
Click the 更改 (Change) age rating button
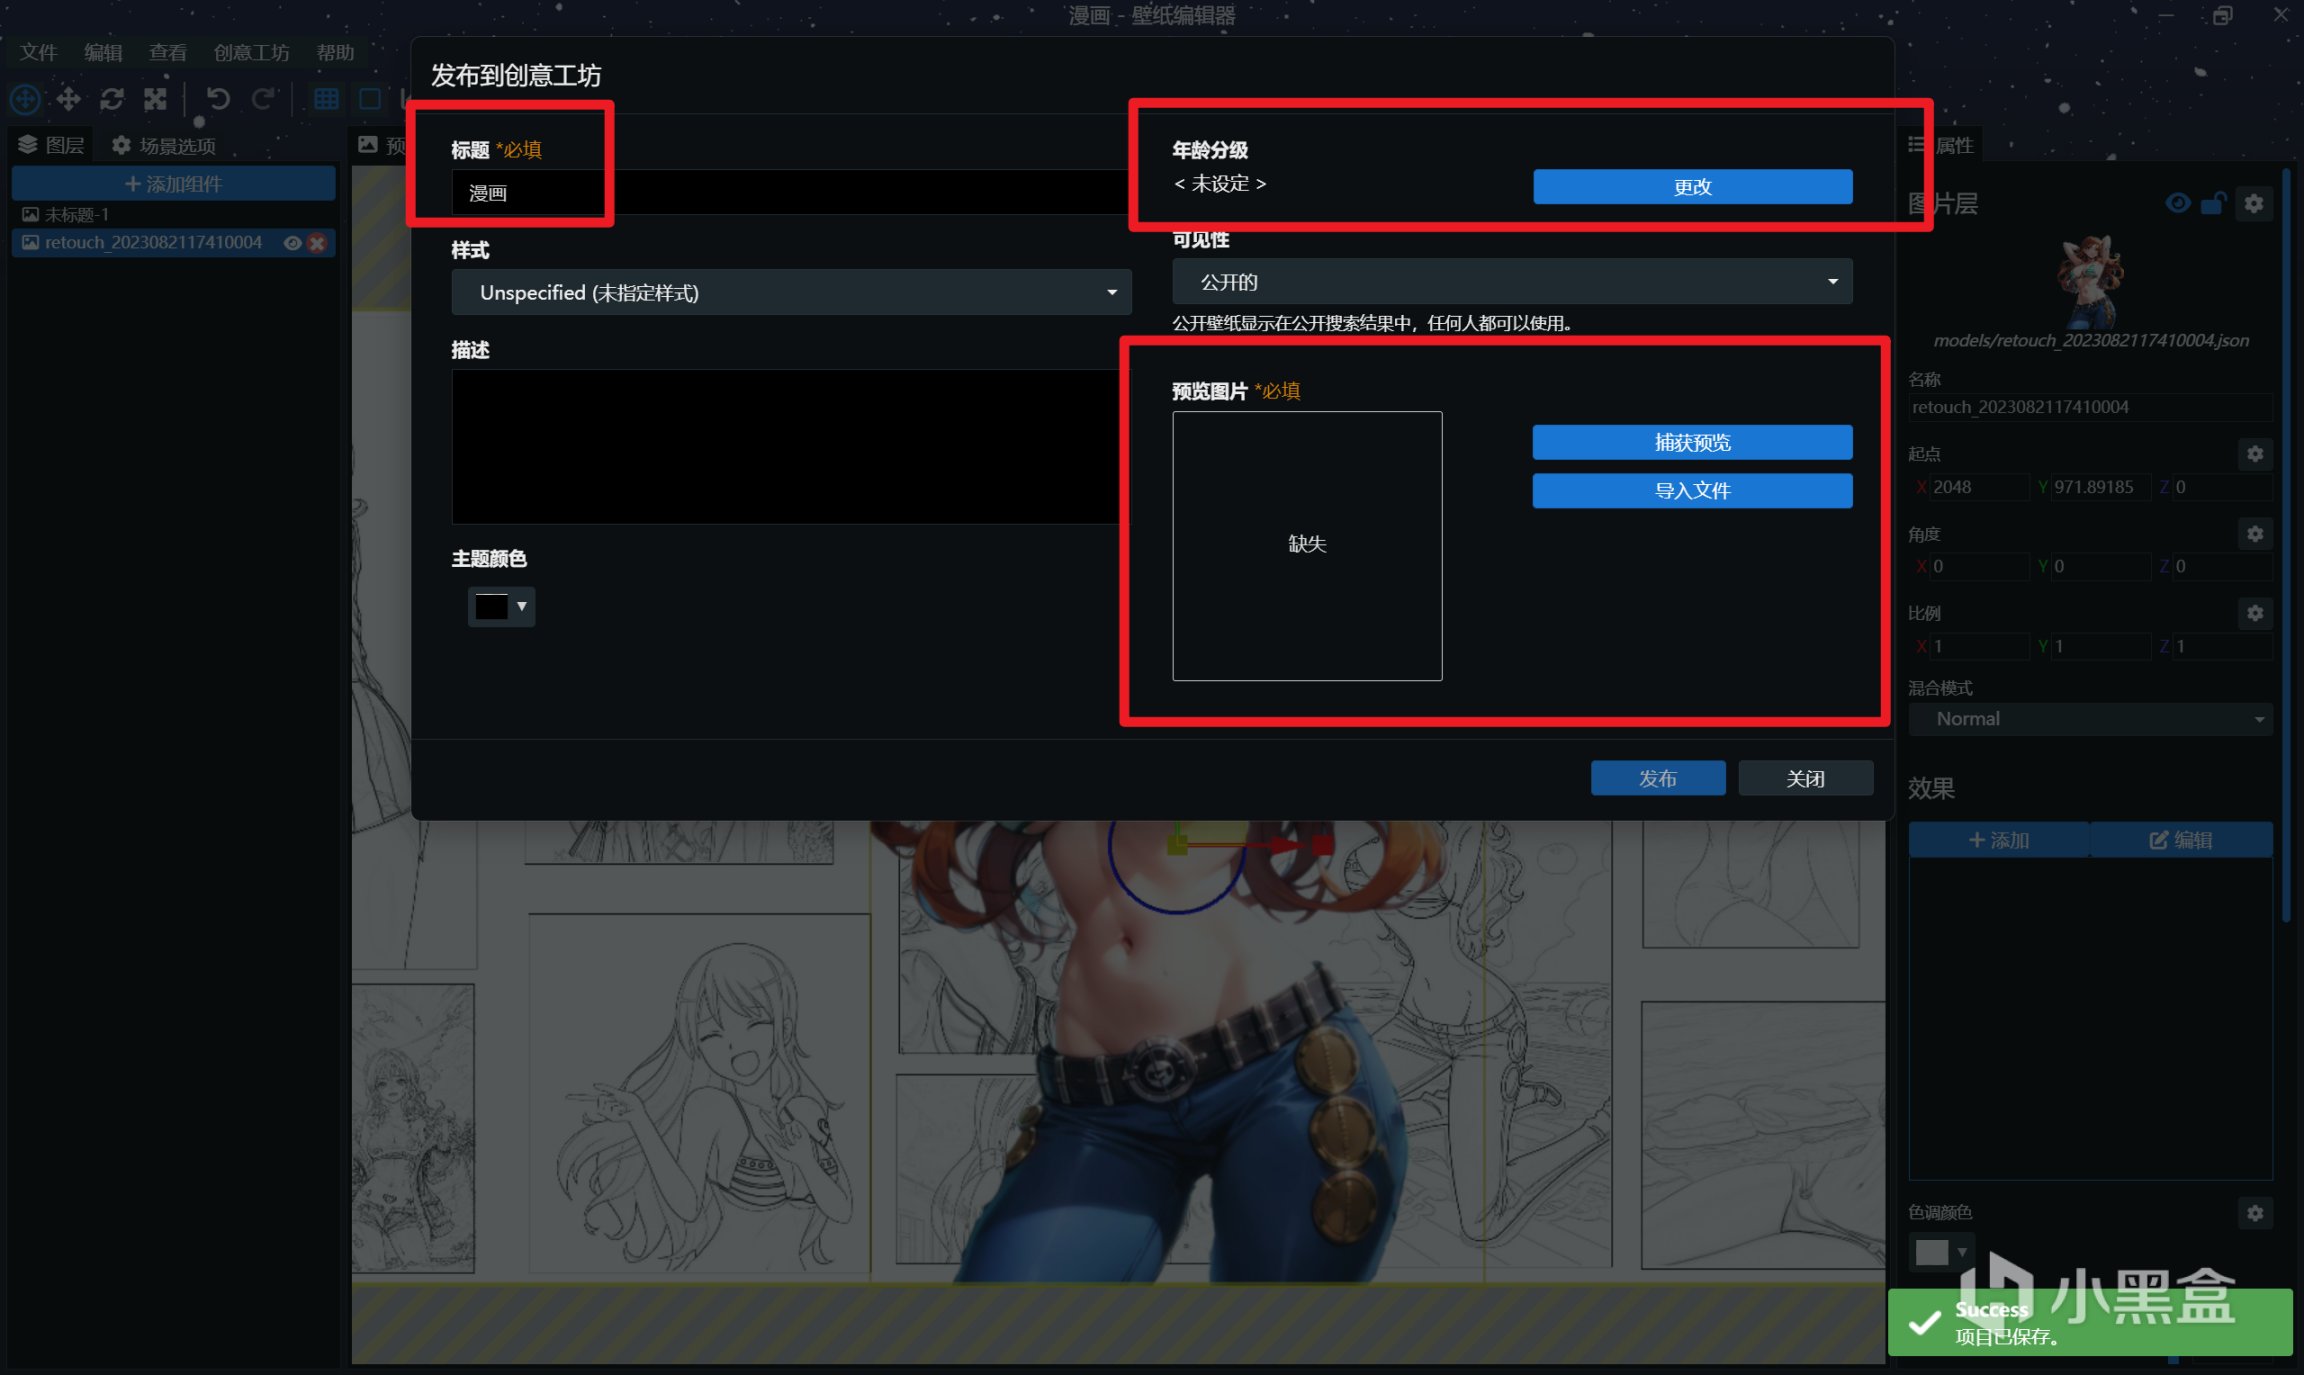pyautogui.click(x=1692, y=187)
